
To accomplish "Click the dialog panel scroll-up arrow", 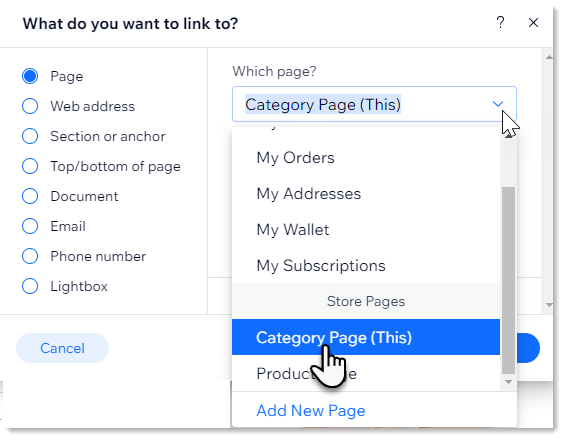I will click(x=549, y=58).
